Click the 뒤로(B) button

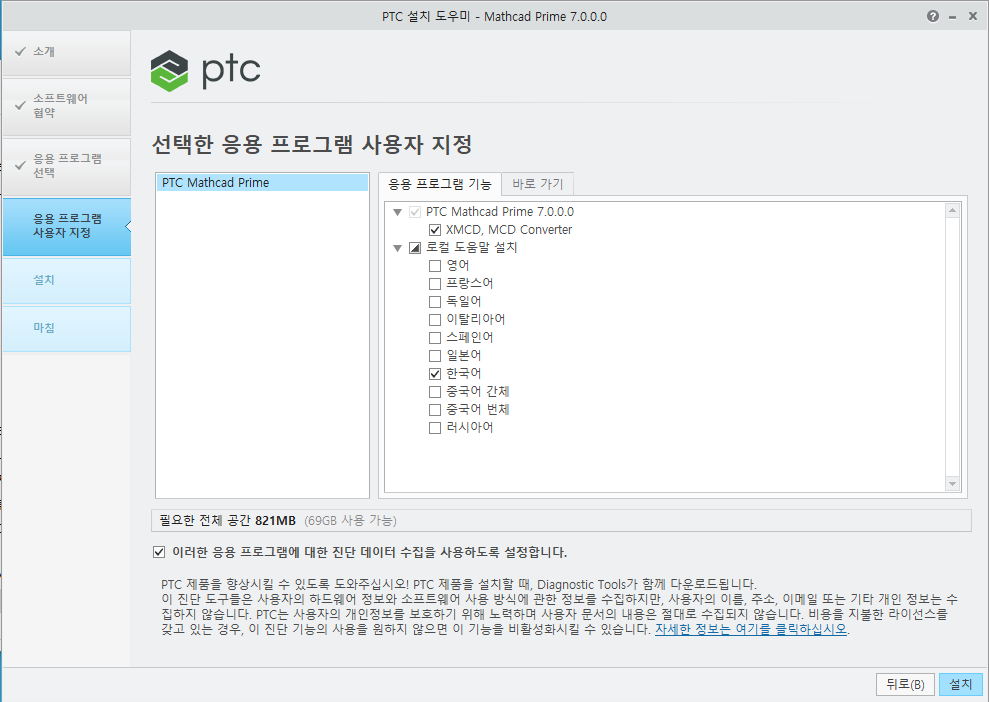click(905, 684)
